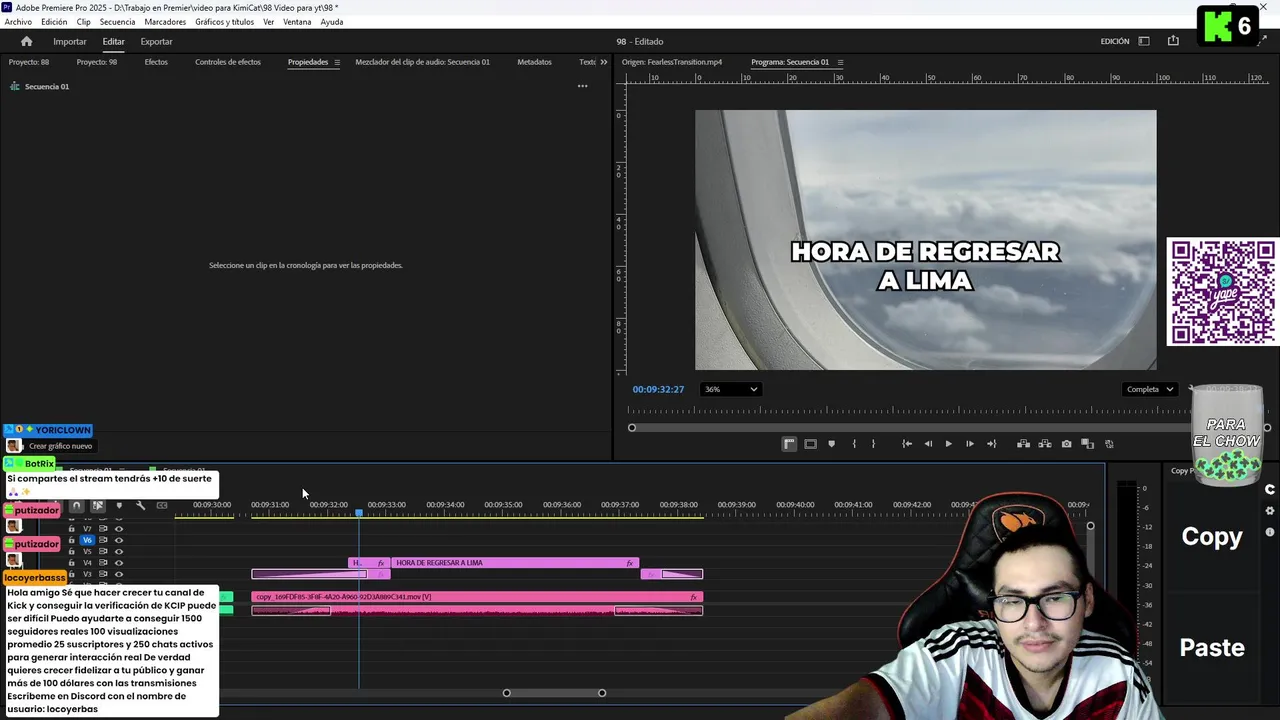Switch to the Efectos tab
The image size is (1280, 720).
(x=156, y=62)
